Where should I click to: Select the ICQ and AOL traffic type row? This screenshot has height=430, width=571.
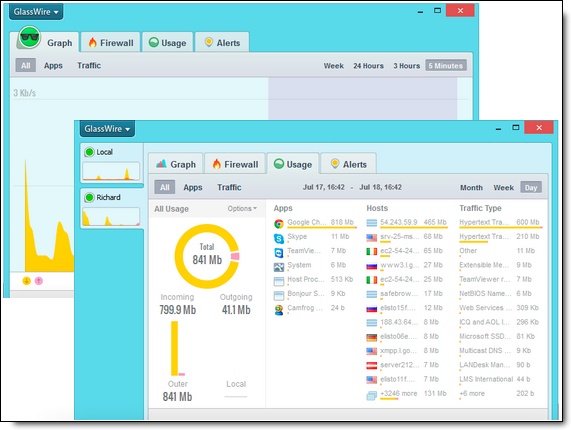500,323
